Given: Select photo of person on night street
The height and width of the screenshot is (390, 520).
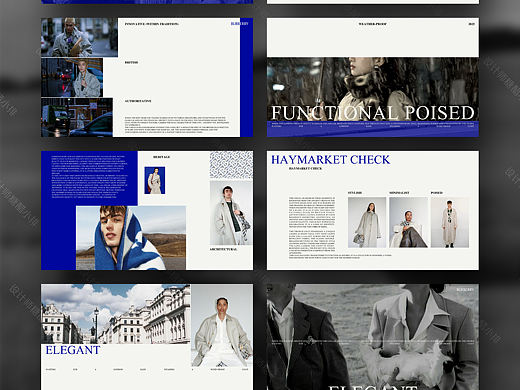Looking at the screenshot, I should (72, 77).
